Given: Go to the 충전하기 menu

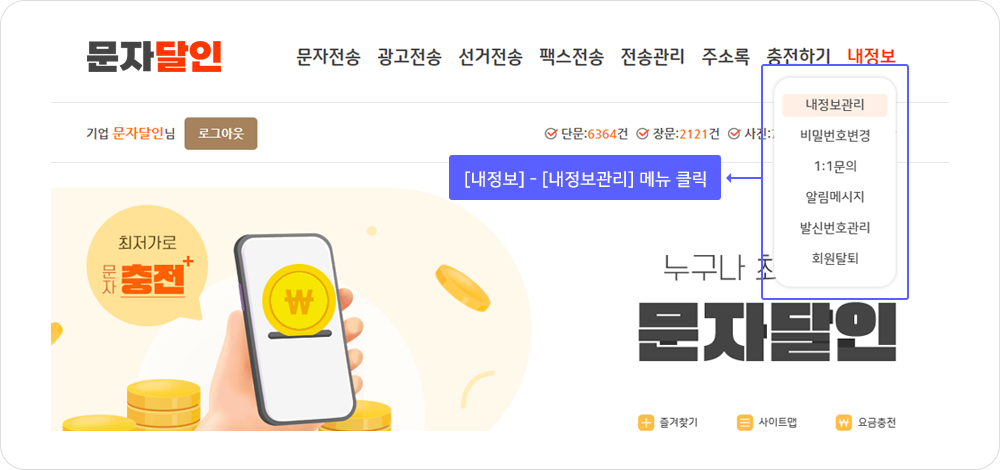Looking at the screenshot, I should [798, 57].
